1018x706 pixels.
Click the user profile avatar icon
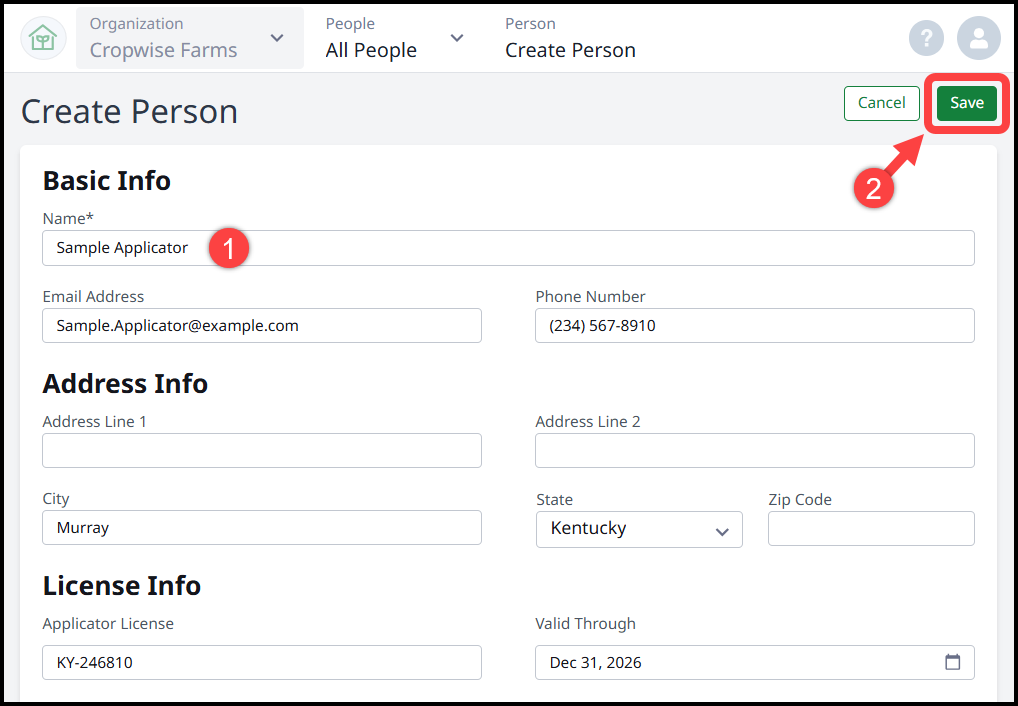point(978,37)
